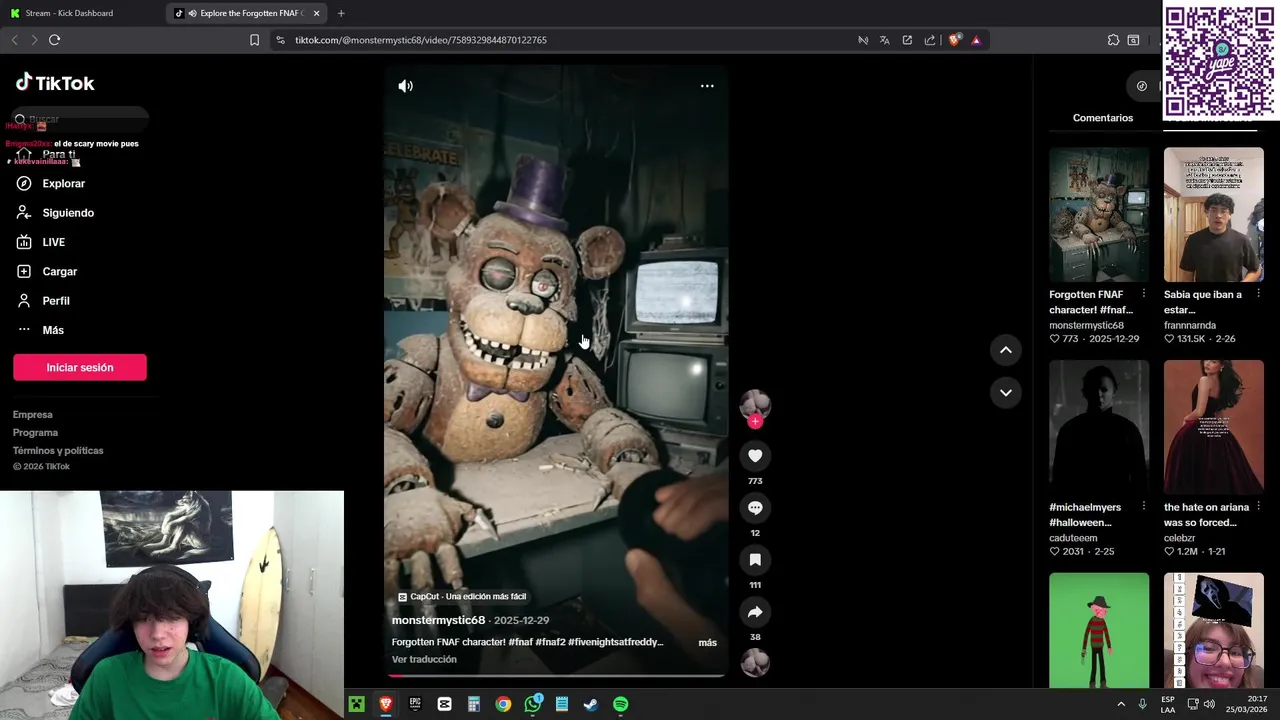1280x720 pixels.
Task: Open the browser extensions puzzle icon
Action: pos(1113,40)
